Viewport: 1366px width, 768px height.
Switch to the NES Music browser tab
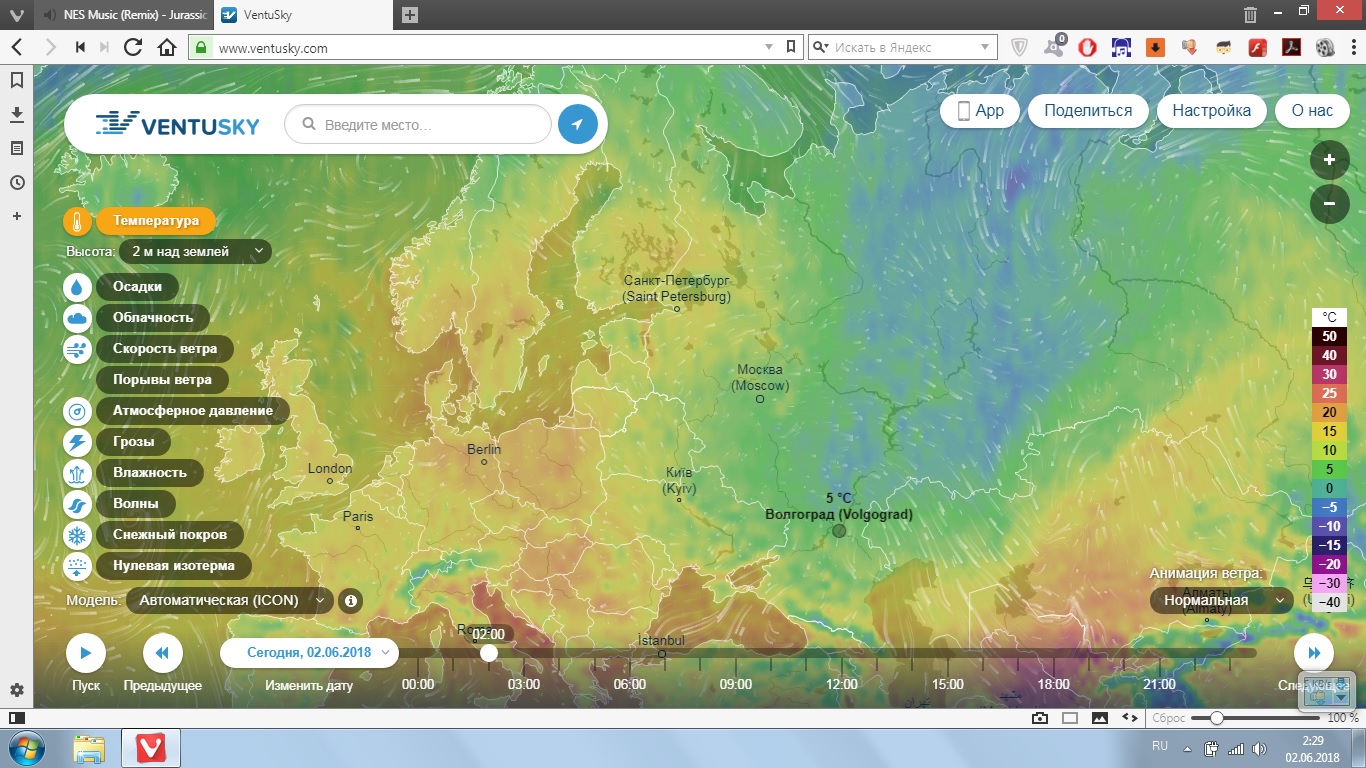[x=122, y=15]
